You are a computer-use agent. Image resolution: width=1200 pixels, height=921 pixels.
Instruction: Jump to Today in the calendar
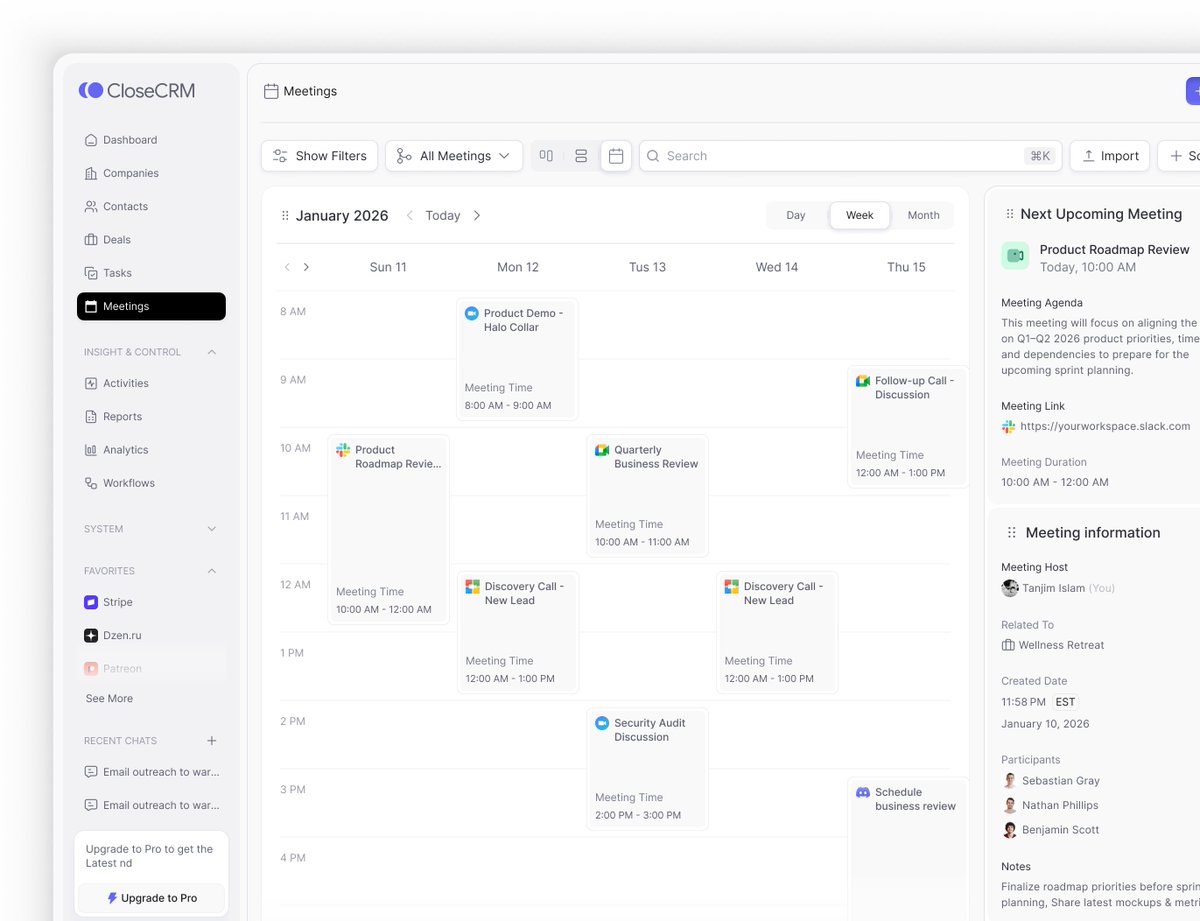pos(443,216)
